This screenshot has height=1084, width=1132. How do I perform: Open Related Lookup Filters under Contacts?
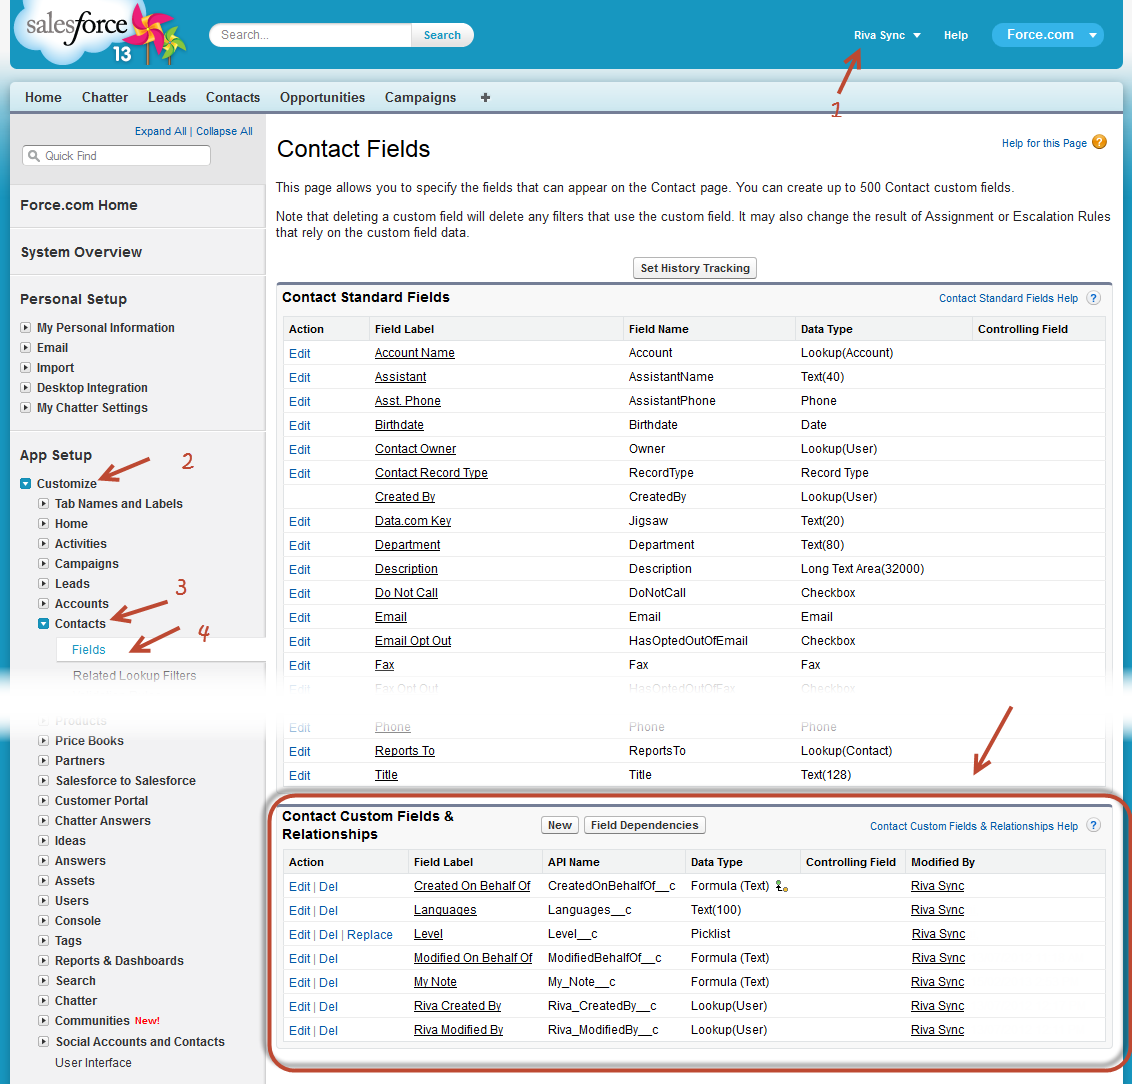coord(134,676)
